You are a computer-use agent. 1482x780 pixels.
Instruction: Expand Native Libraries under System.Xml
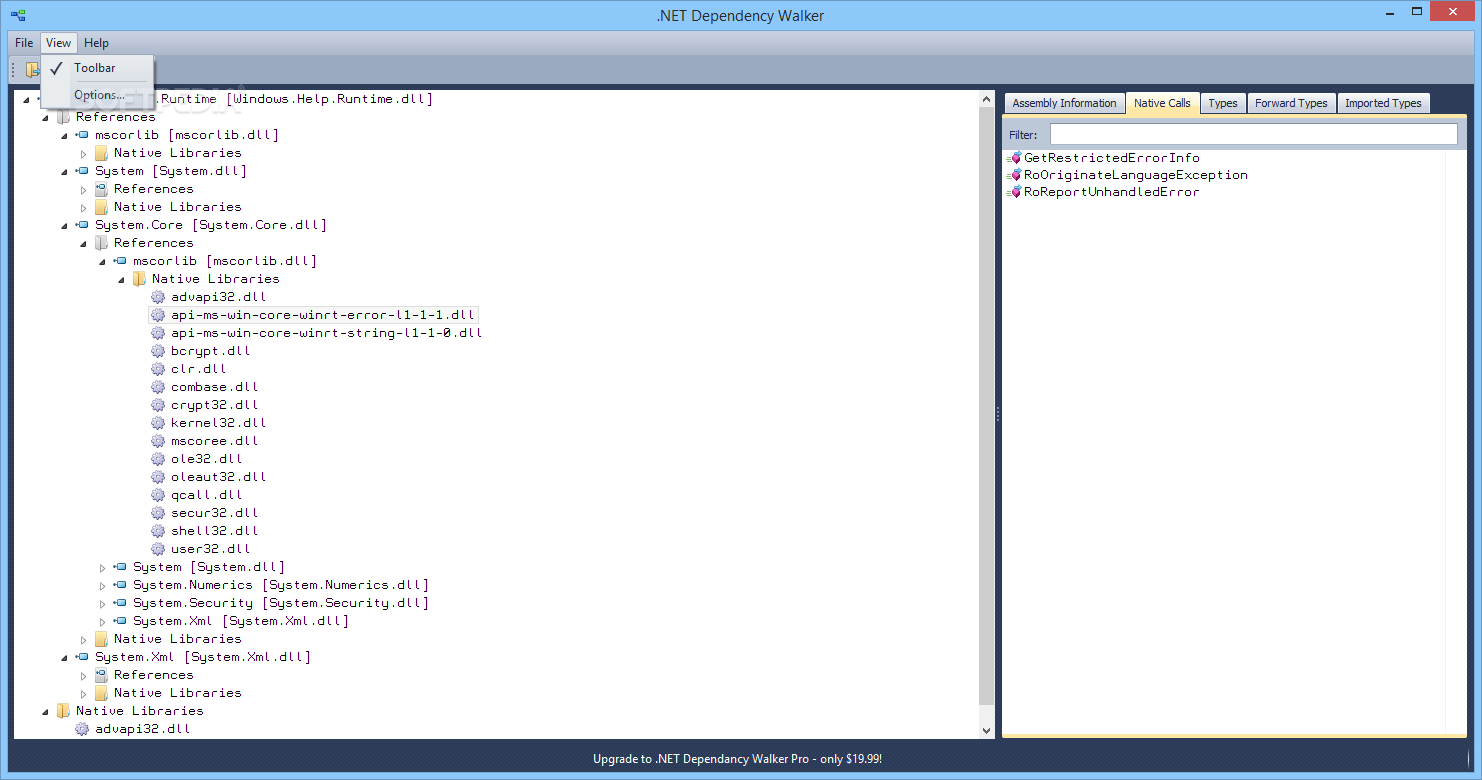pyautogui.click(x=84, y=693)
